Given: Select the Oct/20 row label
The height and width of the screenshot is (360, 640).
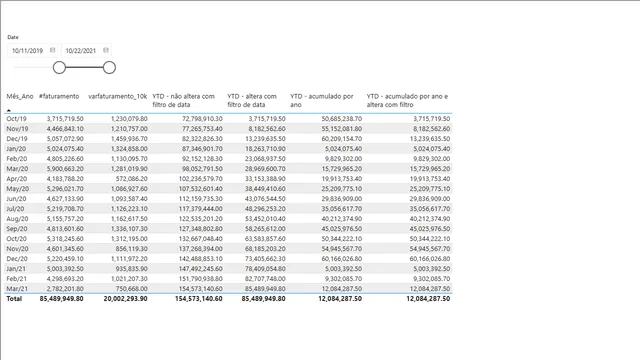Looking at the screenshot, I should coord(16,239).
